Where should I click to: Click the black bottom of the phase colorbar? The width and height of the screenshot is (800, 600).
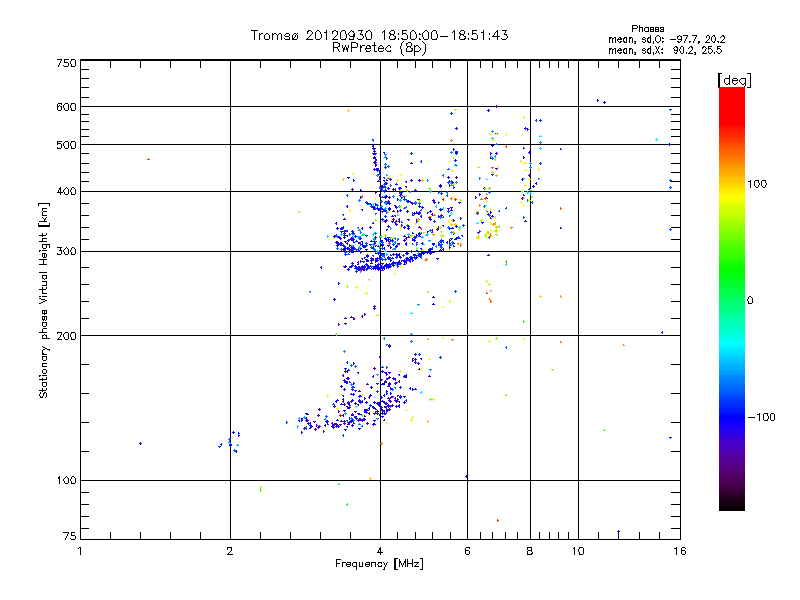pos(732,503)
